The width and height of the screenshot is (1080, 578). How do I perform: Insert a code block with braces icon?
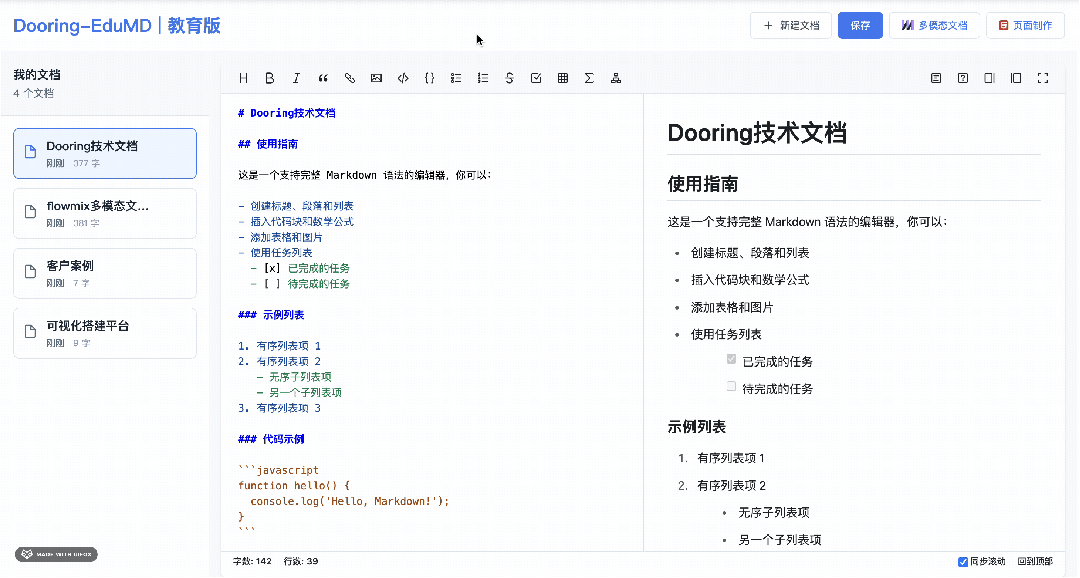tap(430, 79)
